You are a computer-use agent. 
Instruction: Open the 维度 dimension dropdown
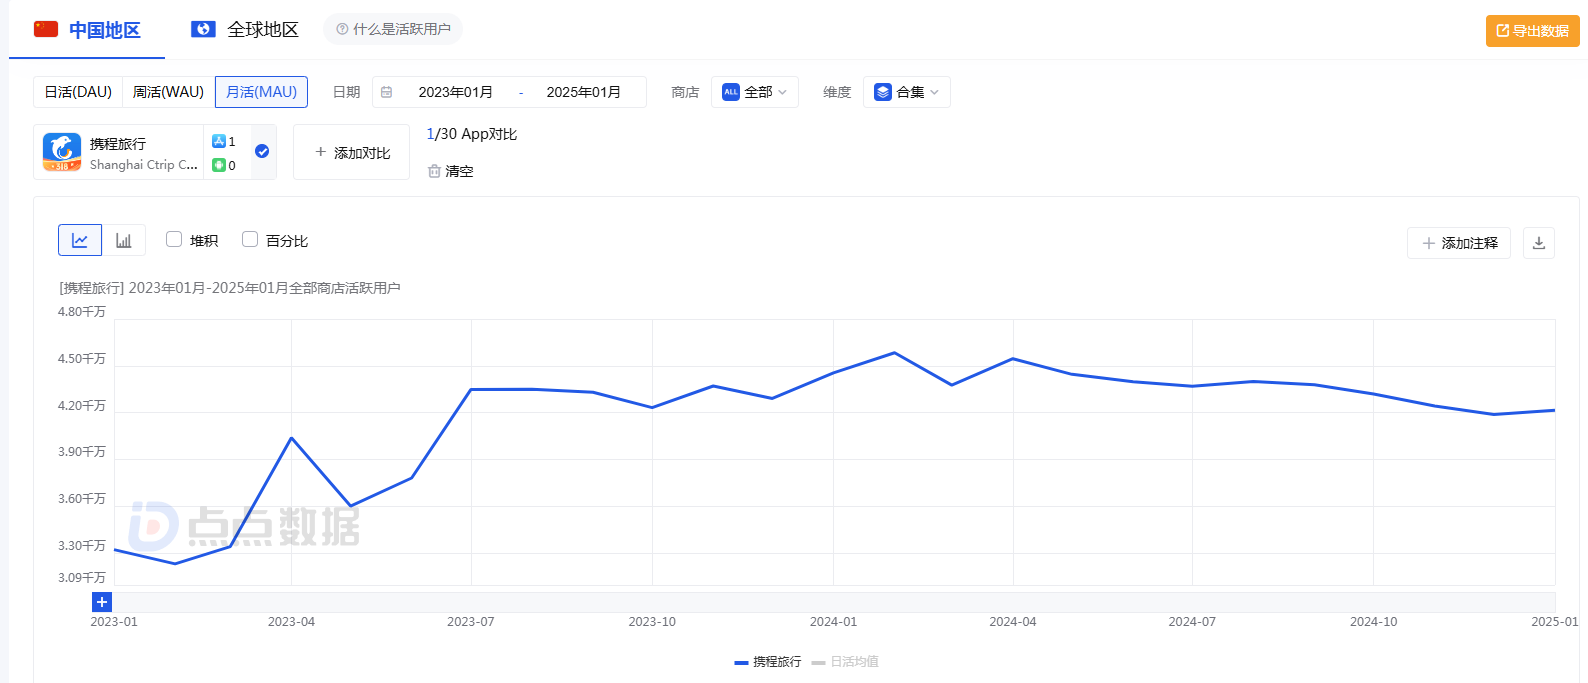(907, 92)
